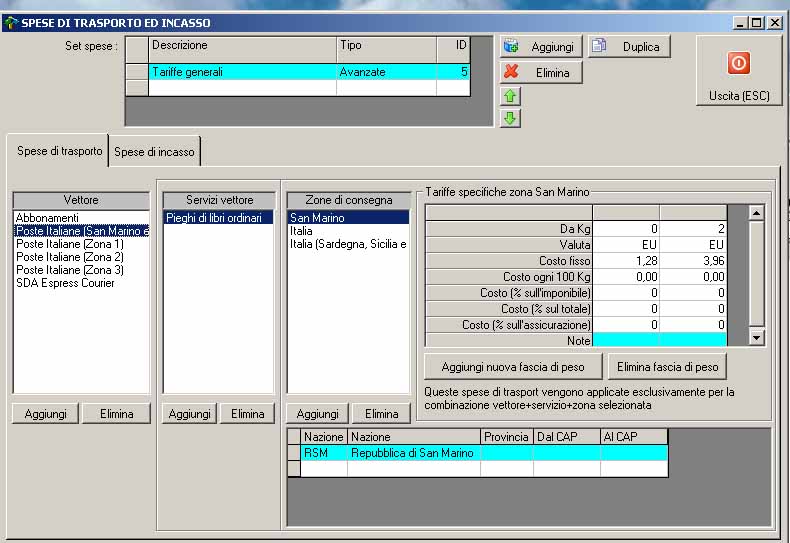This screenshot has height=543, width=790.
Task: Click the Tipo column header
Action: pos(386,48)
